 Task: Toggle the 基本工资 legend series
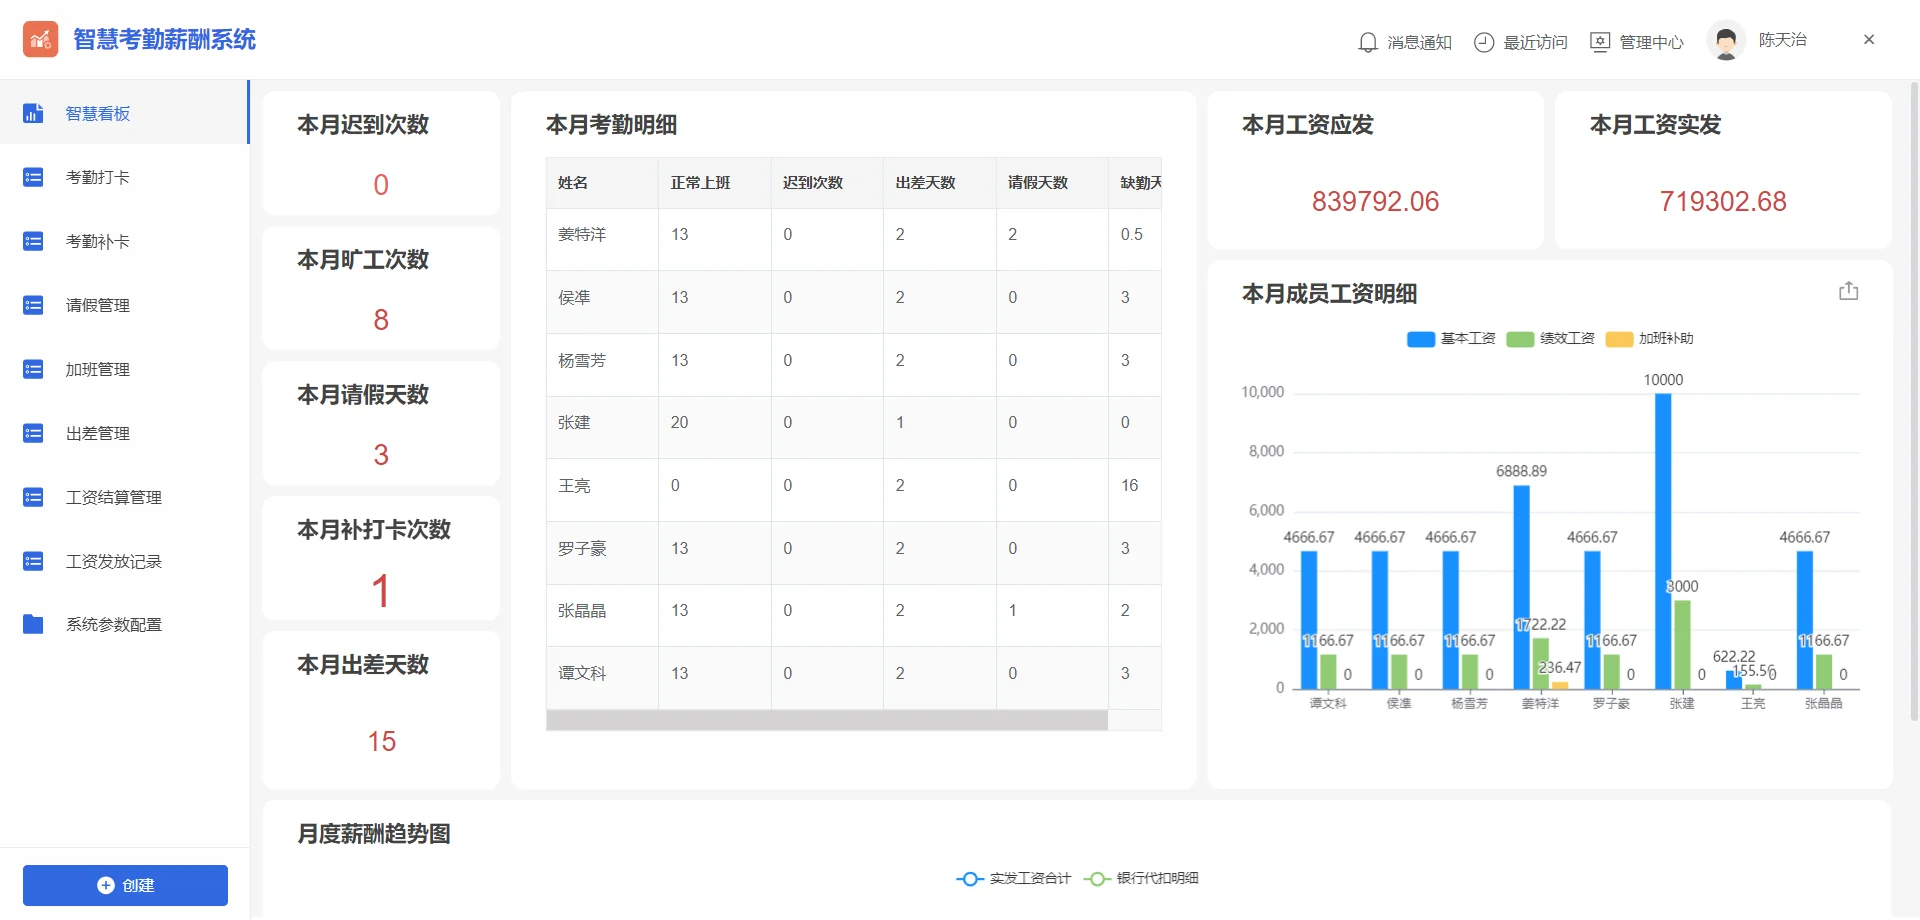(x=1450, y=339)
